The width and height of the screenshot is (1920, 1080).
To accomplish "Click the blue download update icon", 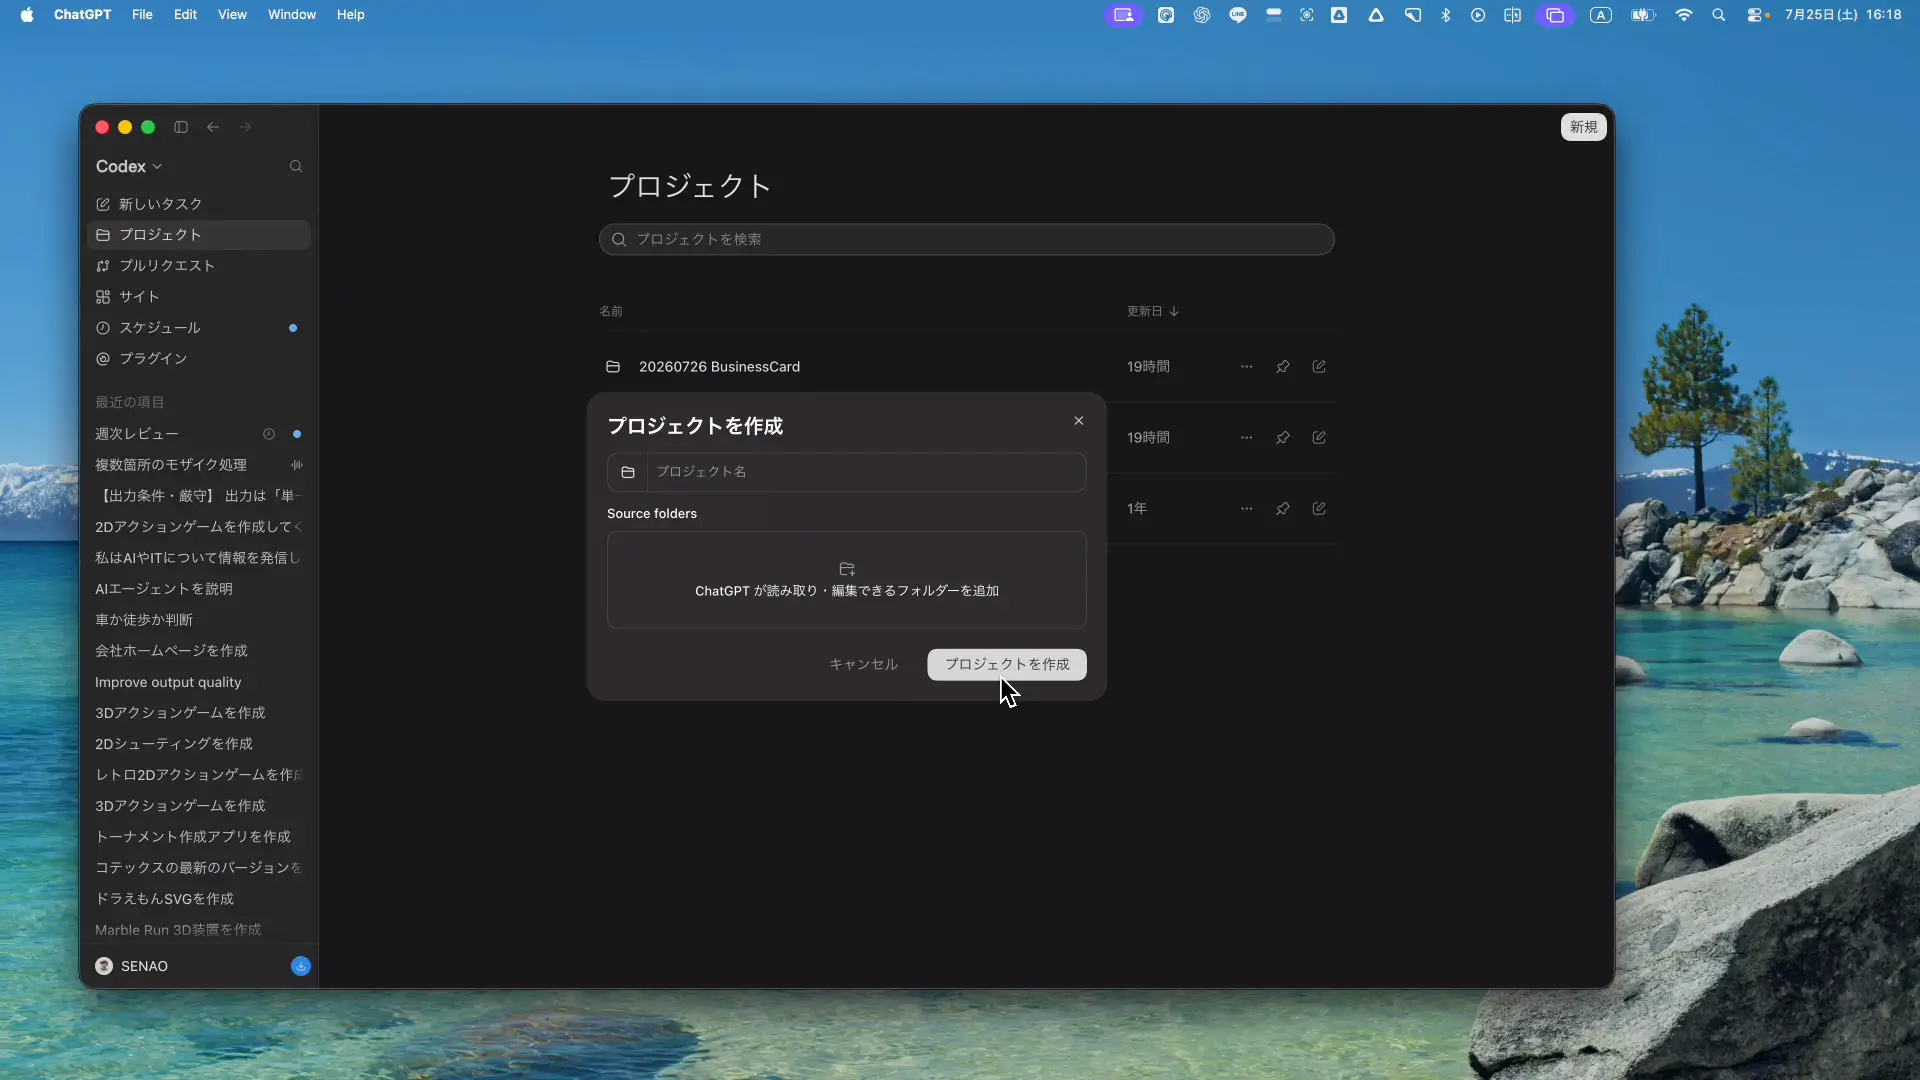I will click(x=300, y=966).
